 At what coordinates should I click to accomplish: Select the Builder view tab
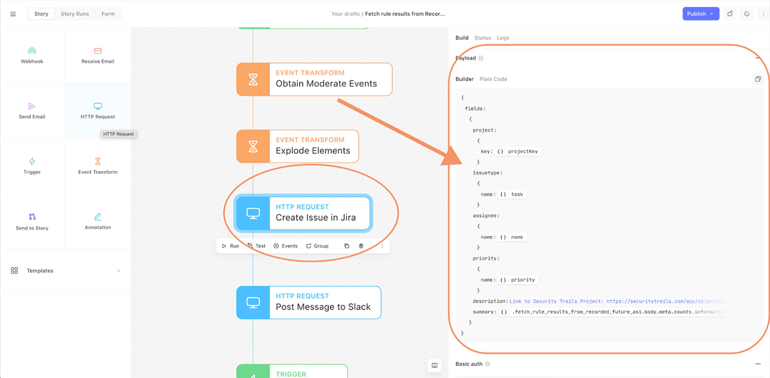[x=465, y=79]
